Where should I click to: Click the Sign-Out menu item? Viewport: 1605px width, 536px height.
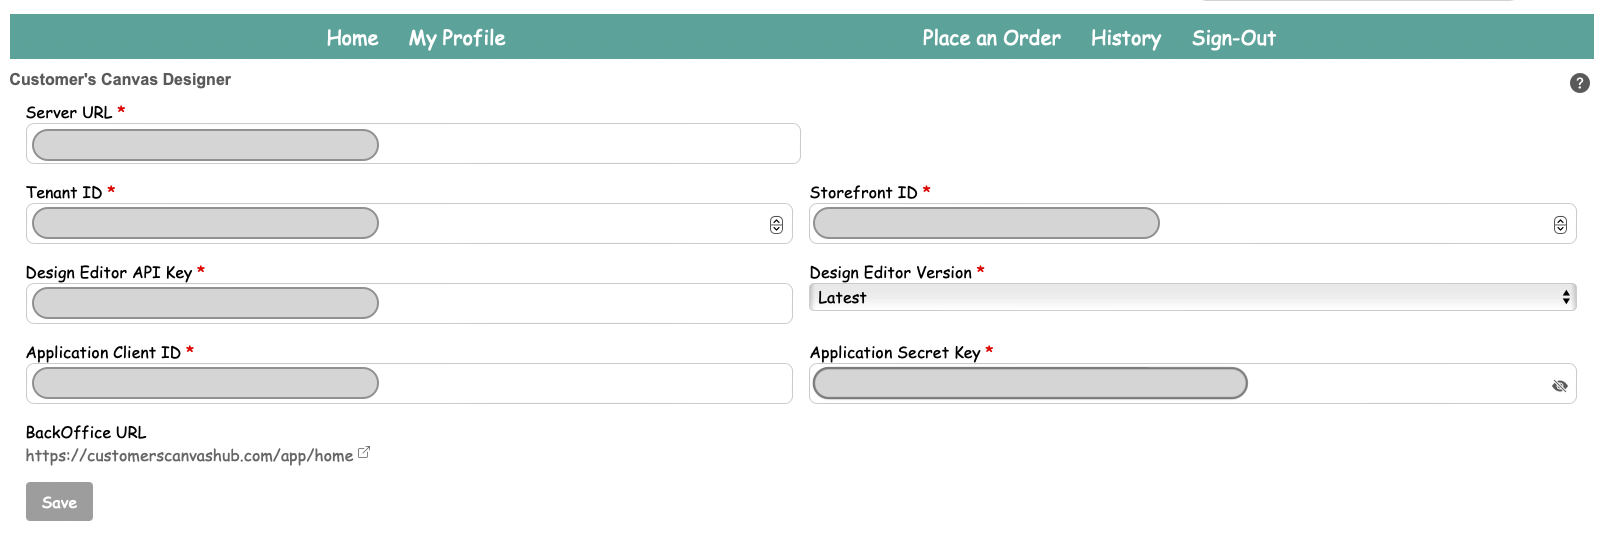click(x=1233, y=38)
